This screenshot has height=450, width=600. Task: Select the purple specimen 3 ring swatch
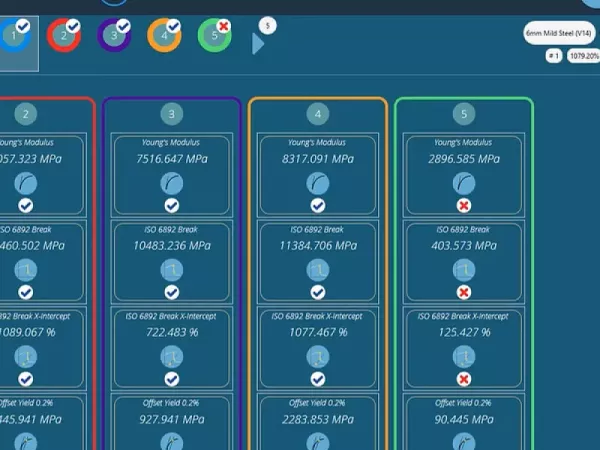(113, 37)
